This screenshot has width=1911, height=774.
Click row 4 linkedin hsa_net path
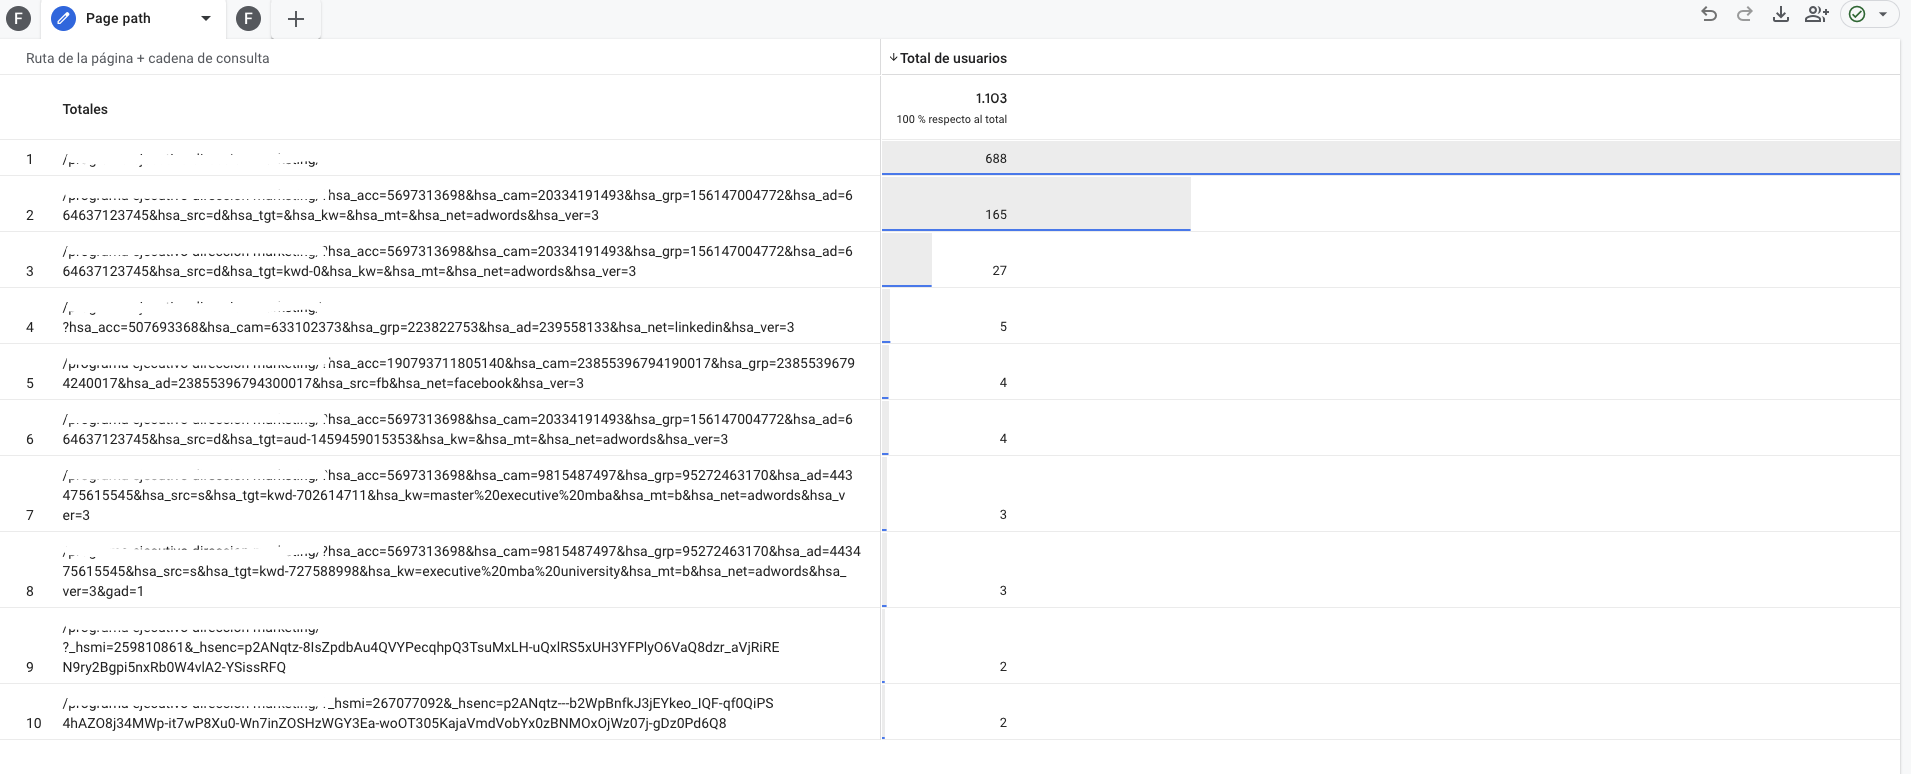(x=428, y=317)
